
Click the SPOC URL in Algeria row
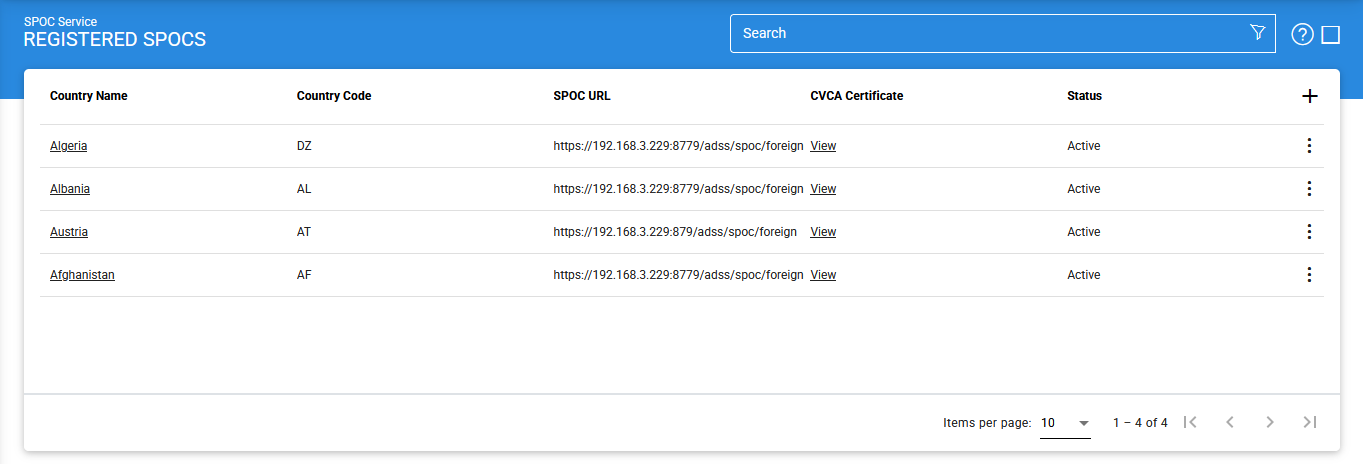[x=678, y=146]
